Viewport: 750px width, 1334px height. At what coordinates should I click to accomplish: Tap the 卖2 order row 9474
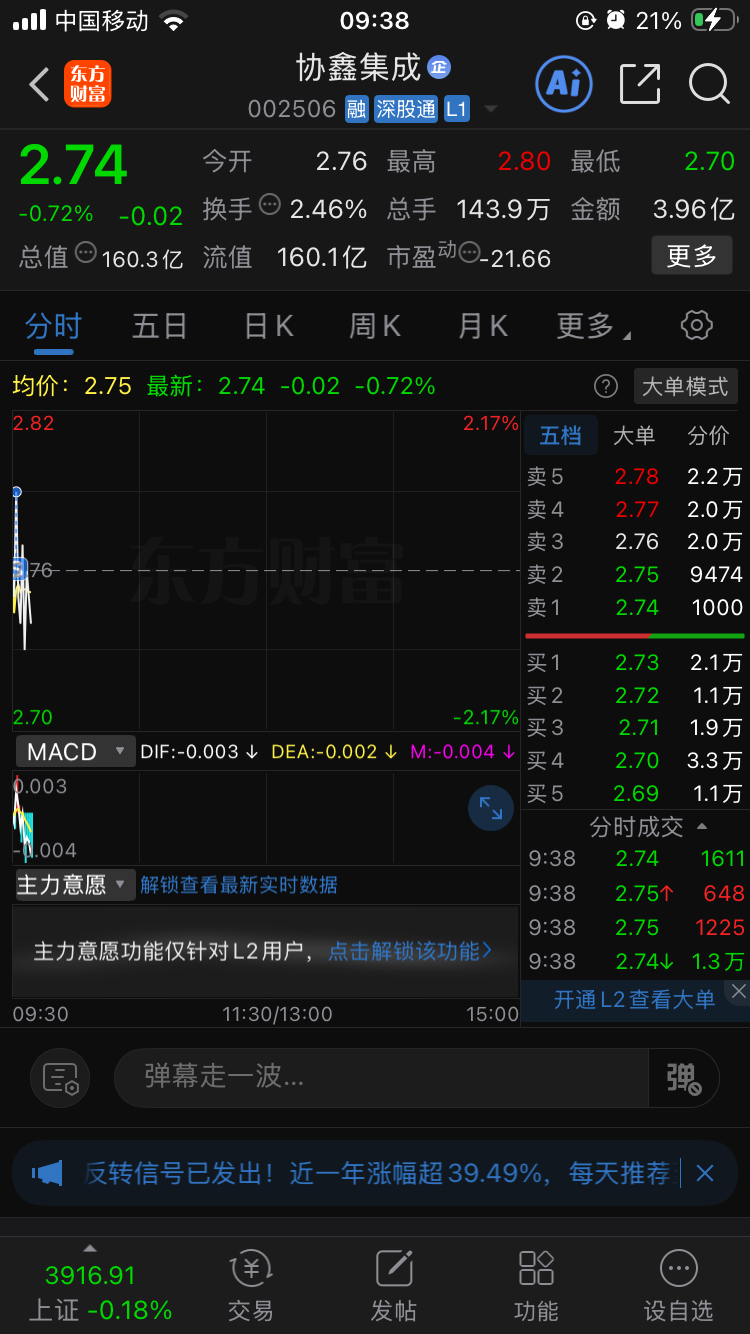635,575
